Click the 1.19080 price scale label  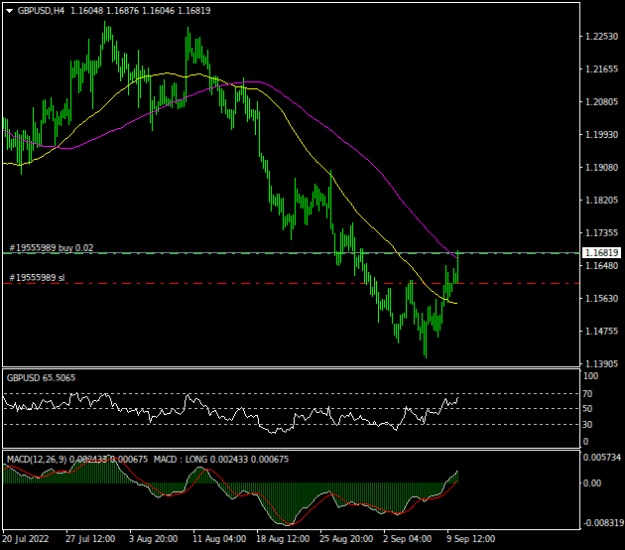coord(601,167)
